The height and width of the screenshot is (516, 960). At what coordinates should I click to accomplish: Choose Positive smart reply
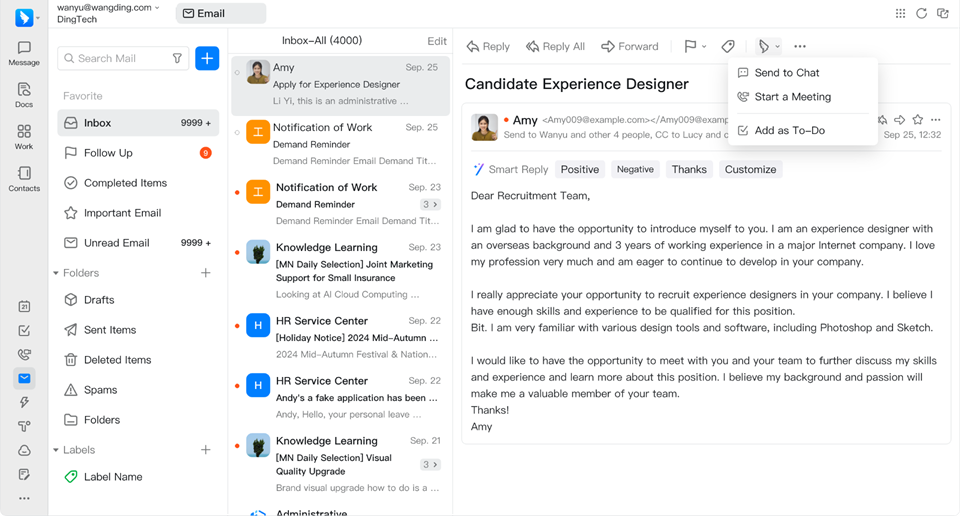(580, 170)
